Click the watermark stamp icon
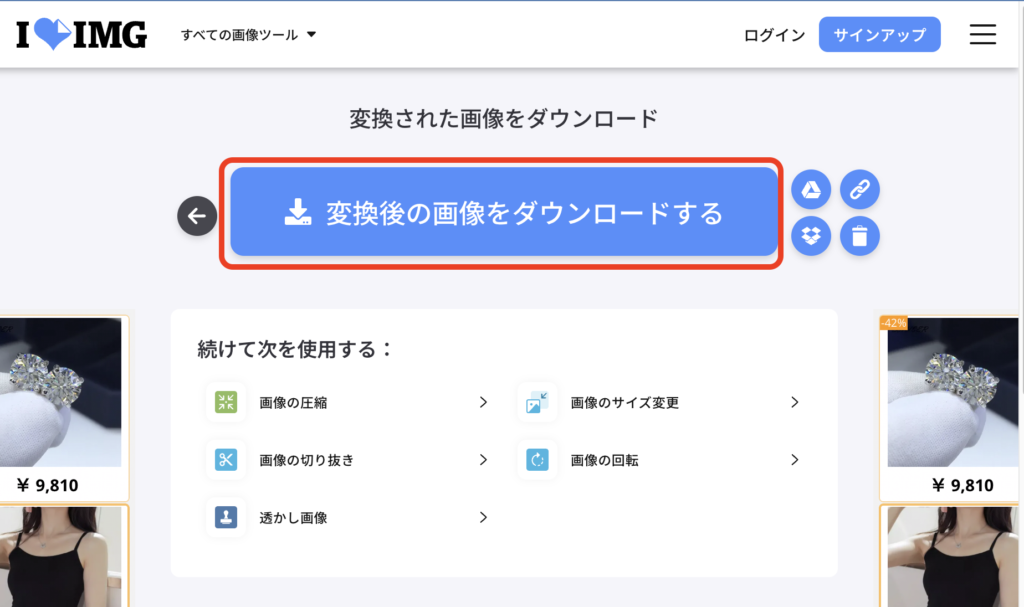 tap(225, 517)
